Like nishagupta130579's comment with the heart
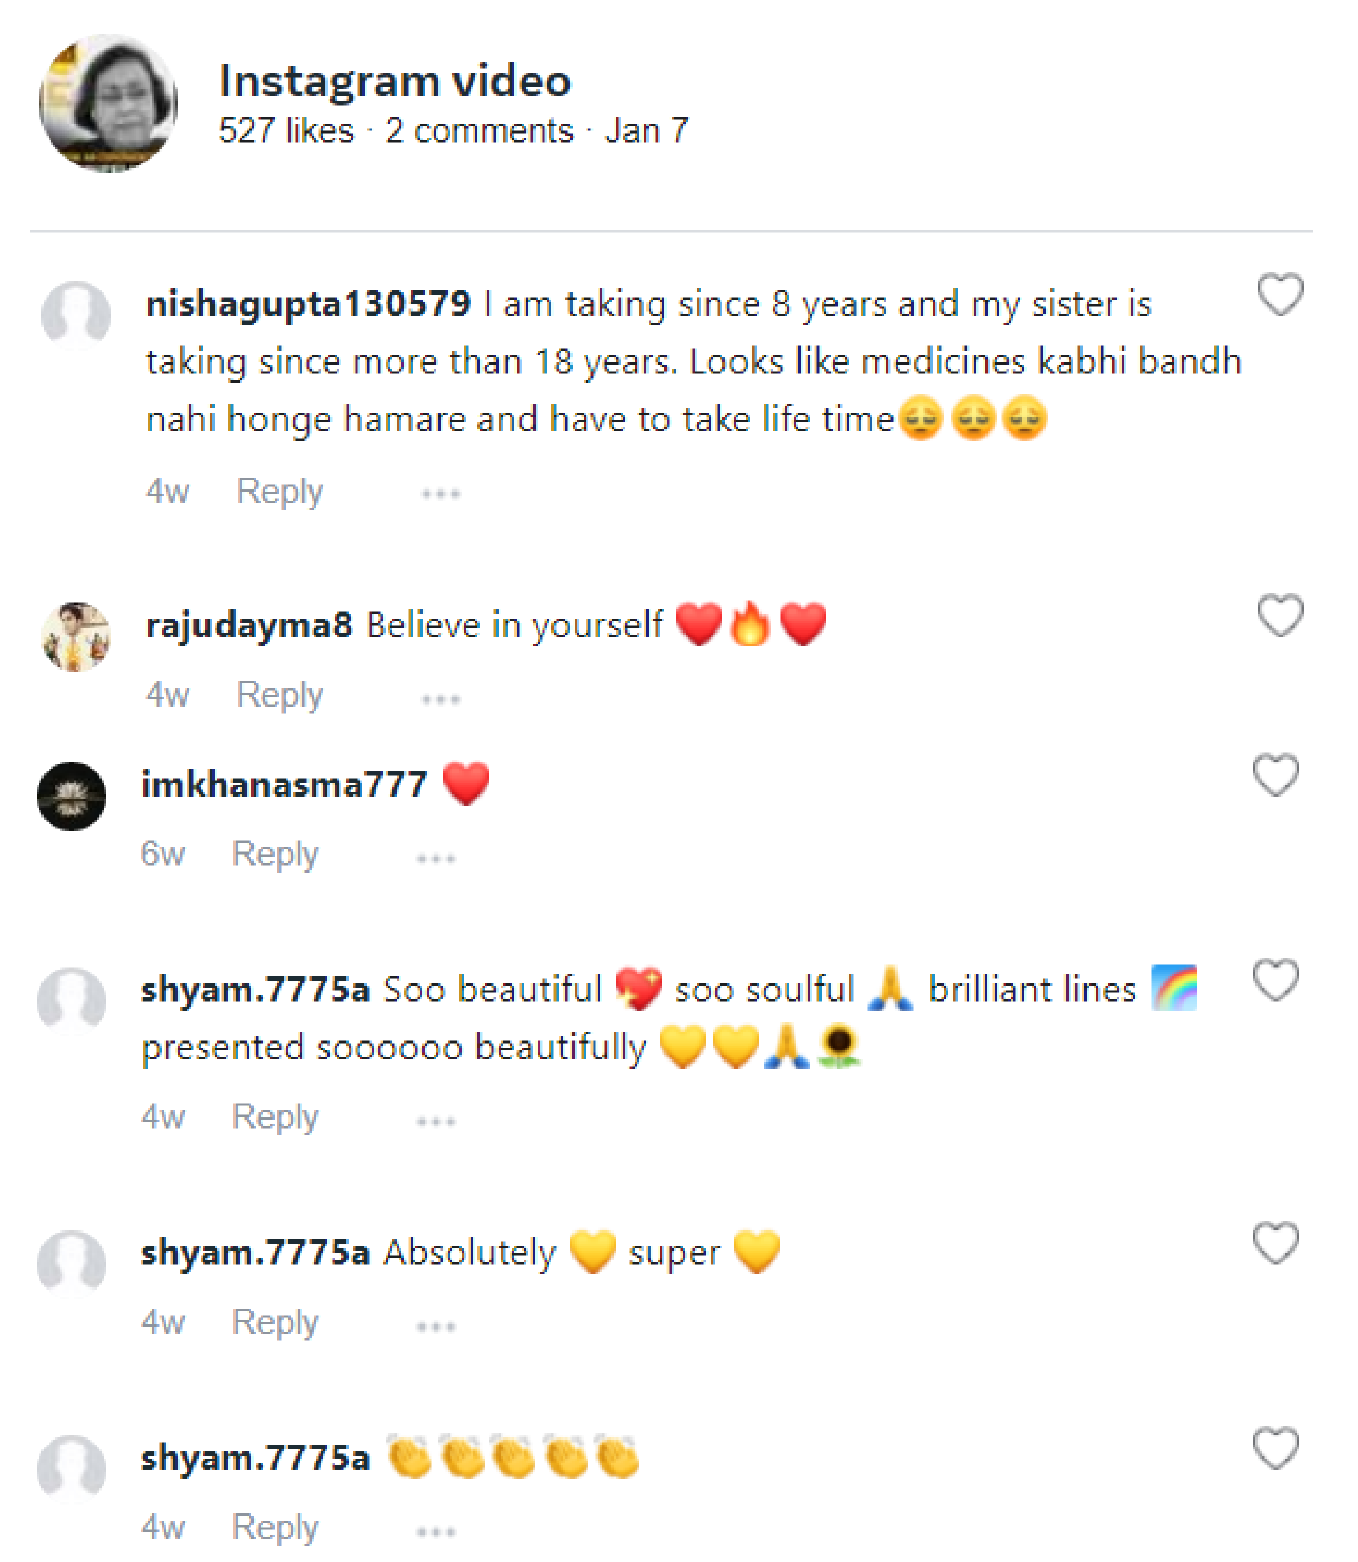Image resolution: width=1358 pixels, height=1562 pixels. [1280, 295]
